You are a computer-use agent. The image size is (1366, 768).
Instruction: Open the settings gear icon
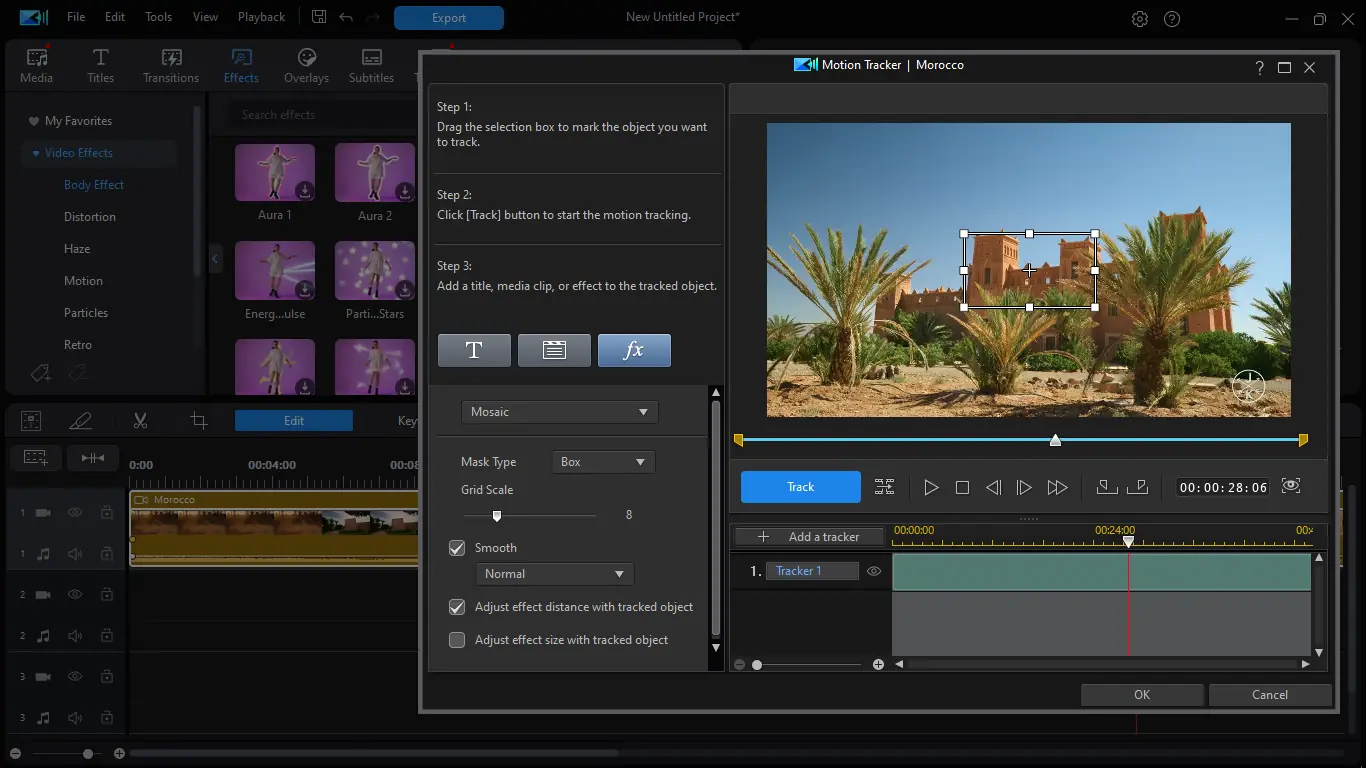click(x=1139, y=19)
